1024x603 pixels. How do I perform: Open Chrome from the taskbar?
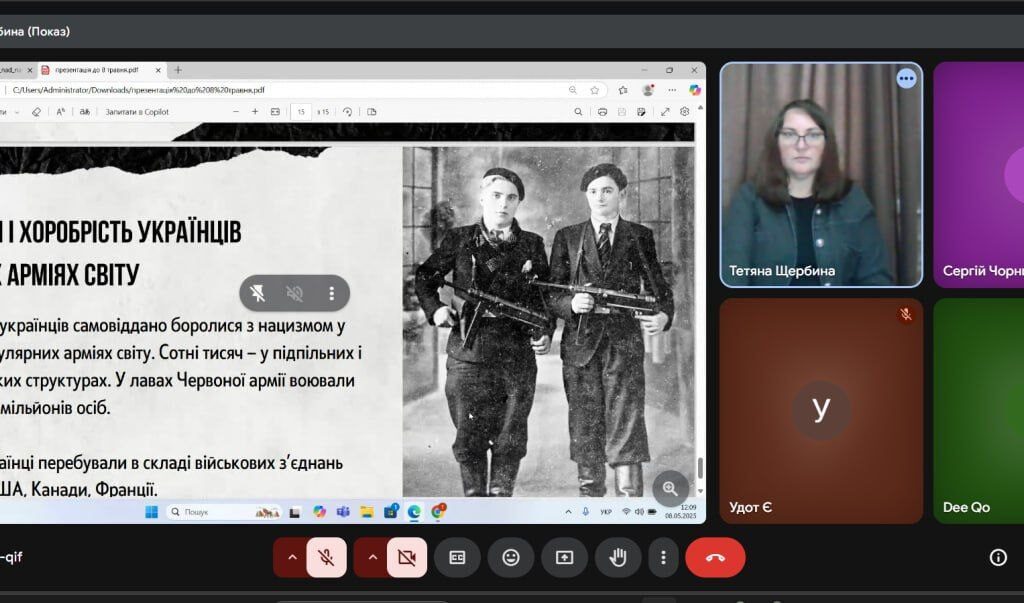(x=438, y=512)
